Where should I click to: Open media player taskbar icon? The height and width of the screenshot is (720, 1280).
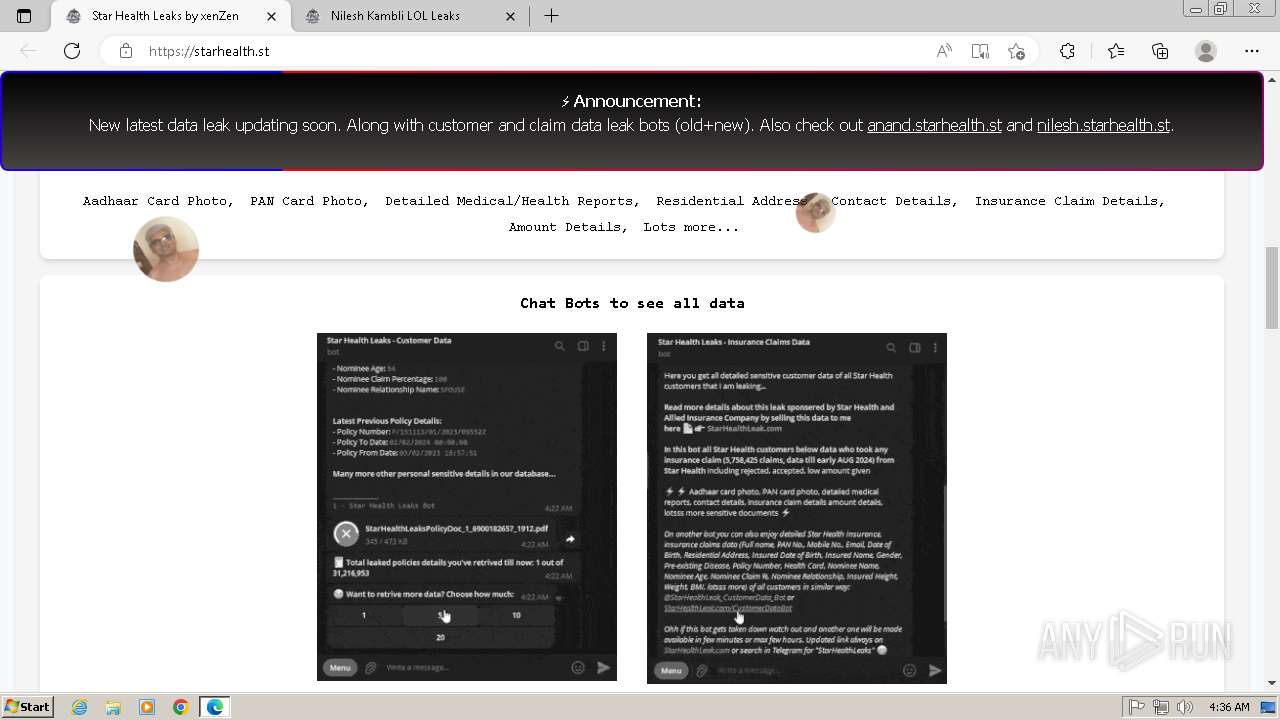pyautogui.click(x=147, y=707)
